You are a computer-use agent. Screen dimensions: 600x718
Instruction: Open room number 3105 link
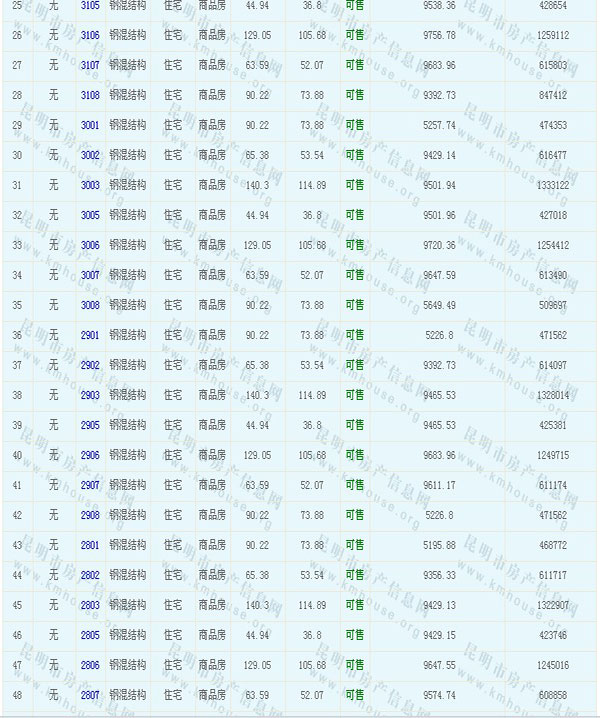pos(90,5)
